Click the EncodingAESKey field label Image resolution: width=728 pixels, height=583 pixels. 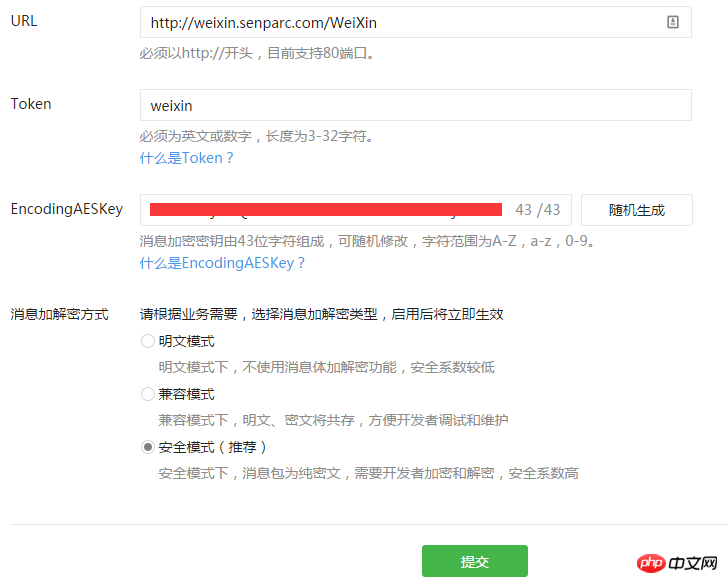pyautogui.click(x=67, y=209)
